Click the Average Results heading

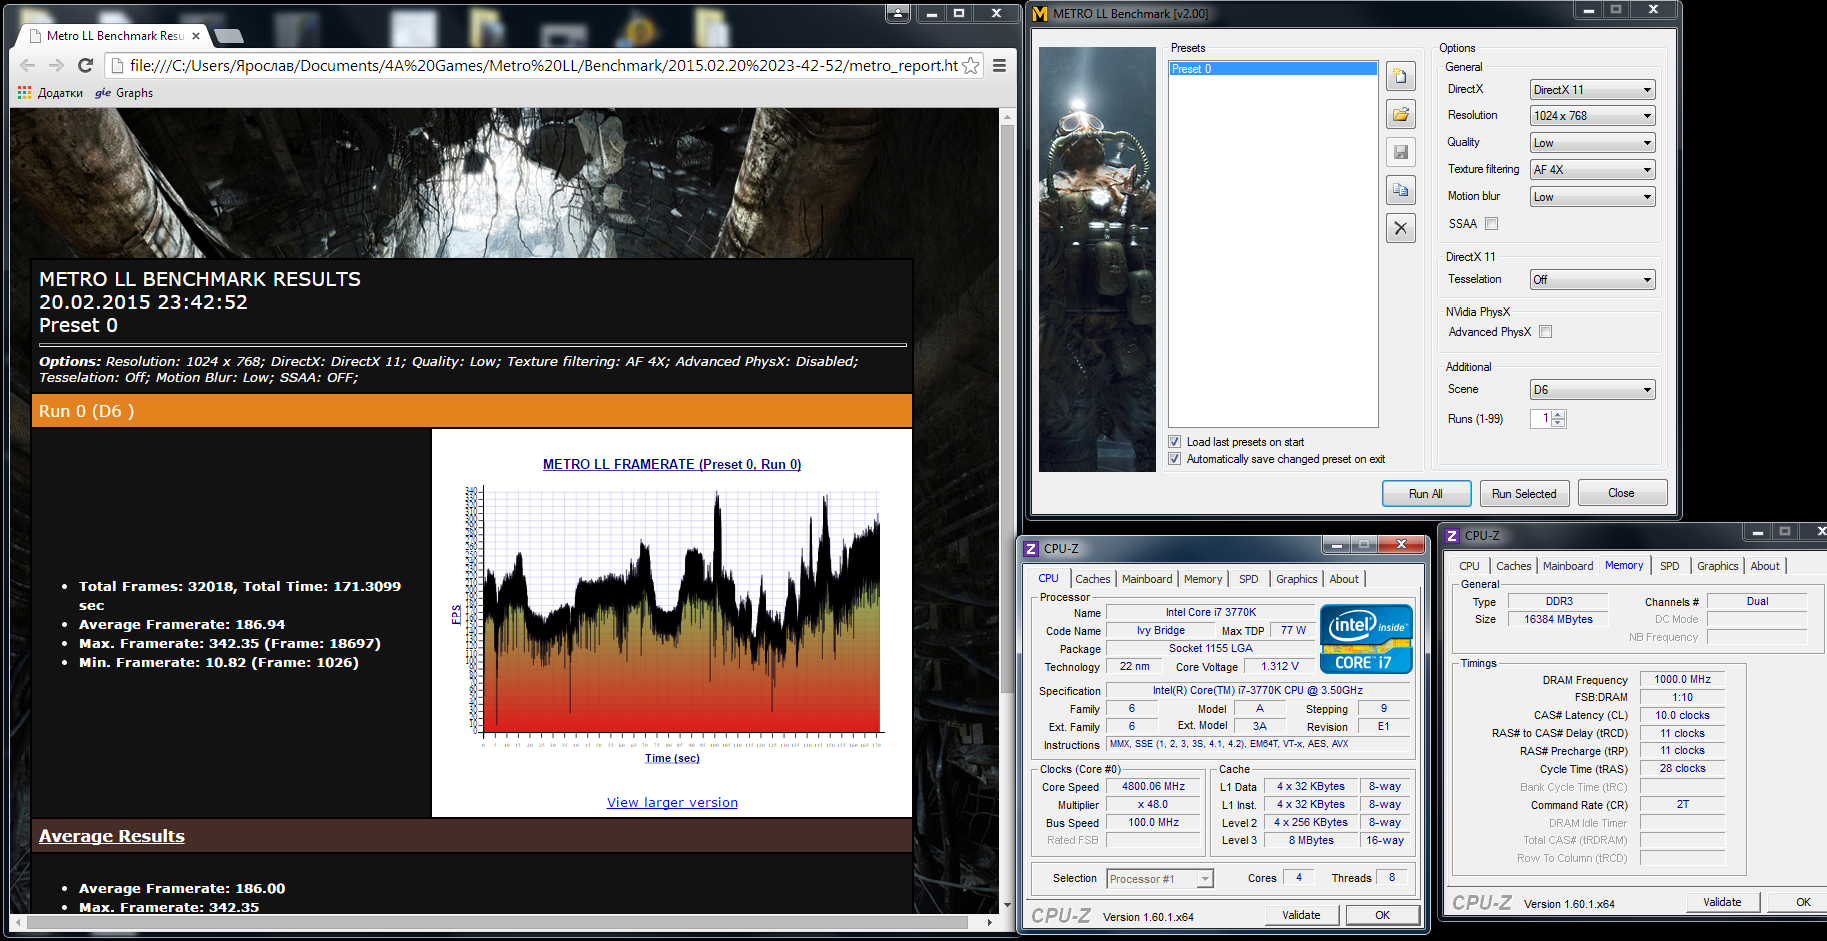112,836
